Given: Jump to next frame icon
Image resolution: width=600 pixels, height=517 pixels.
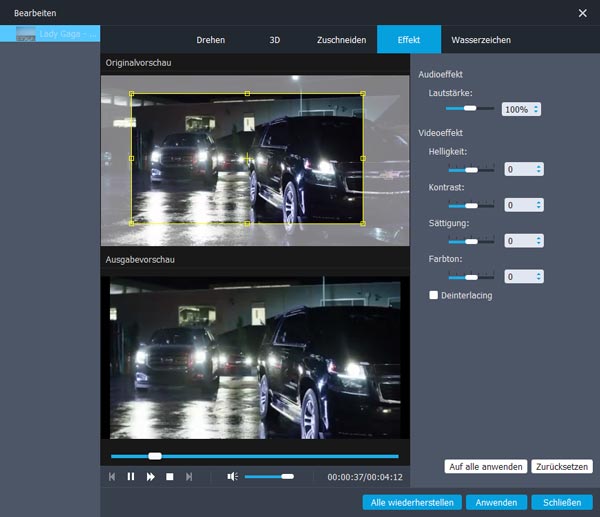Looking at the screenshot, I should point(189,477).
